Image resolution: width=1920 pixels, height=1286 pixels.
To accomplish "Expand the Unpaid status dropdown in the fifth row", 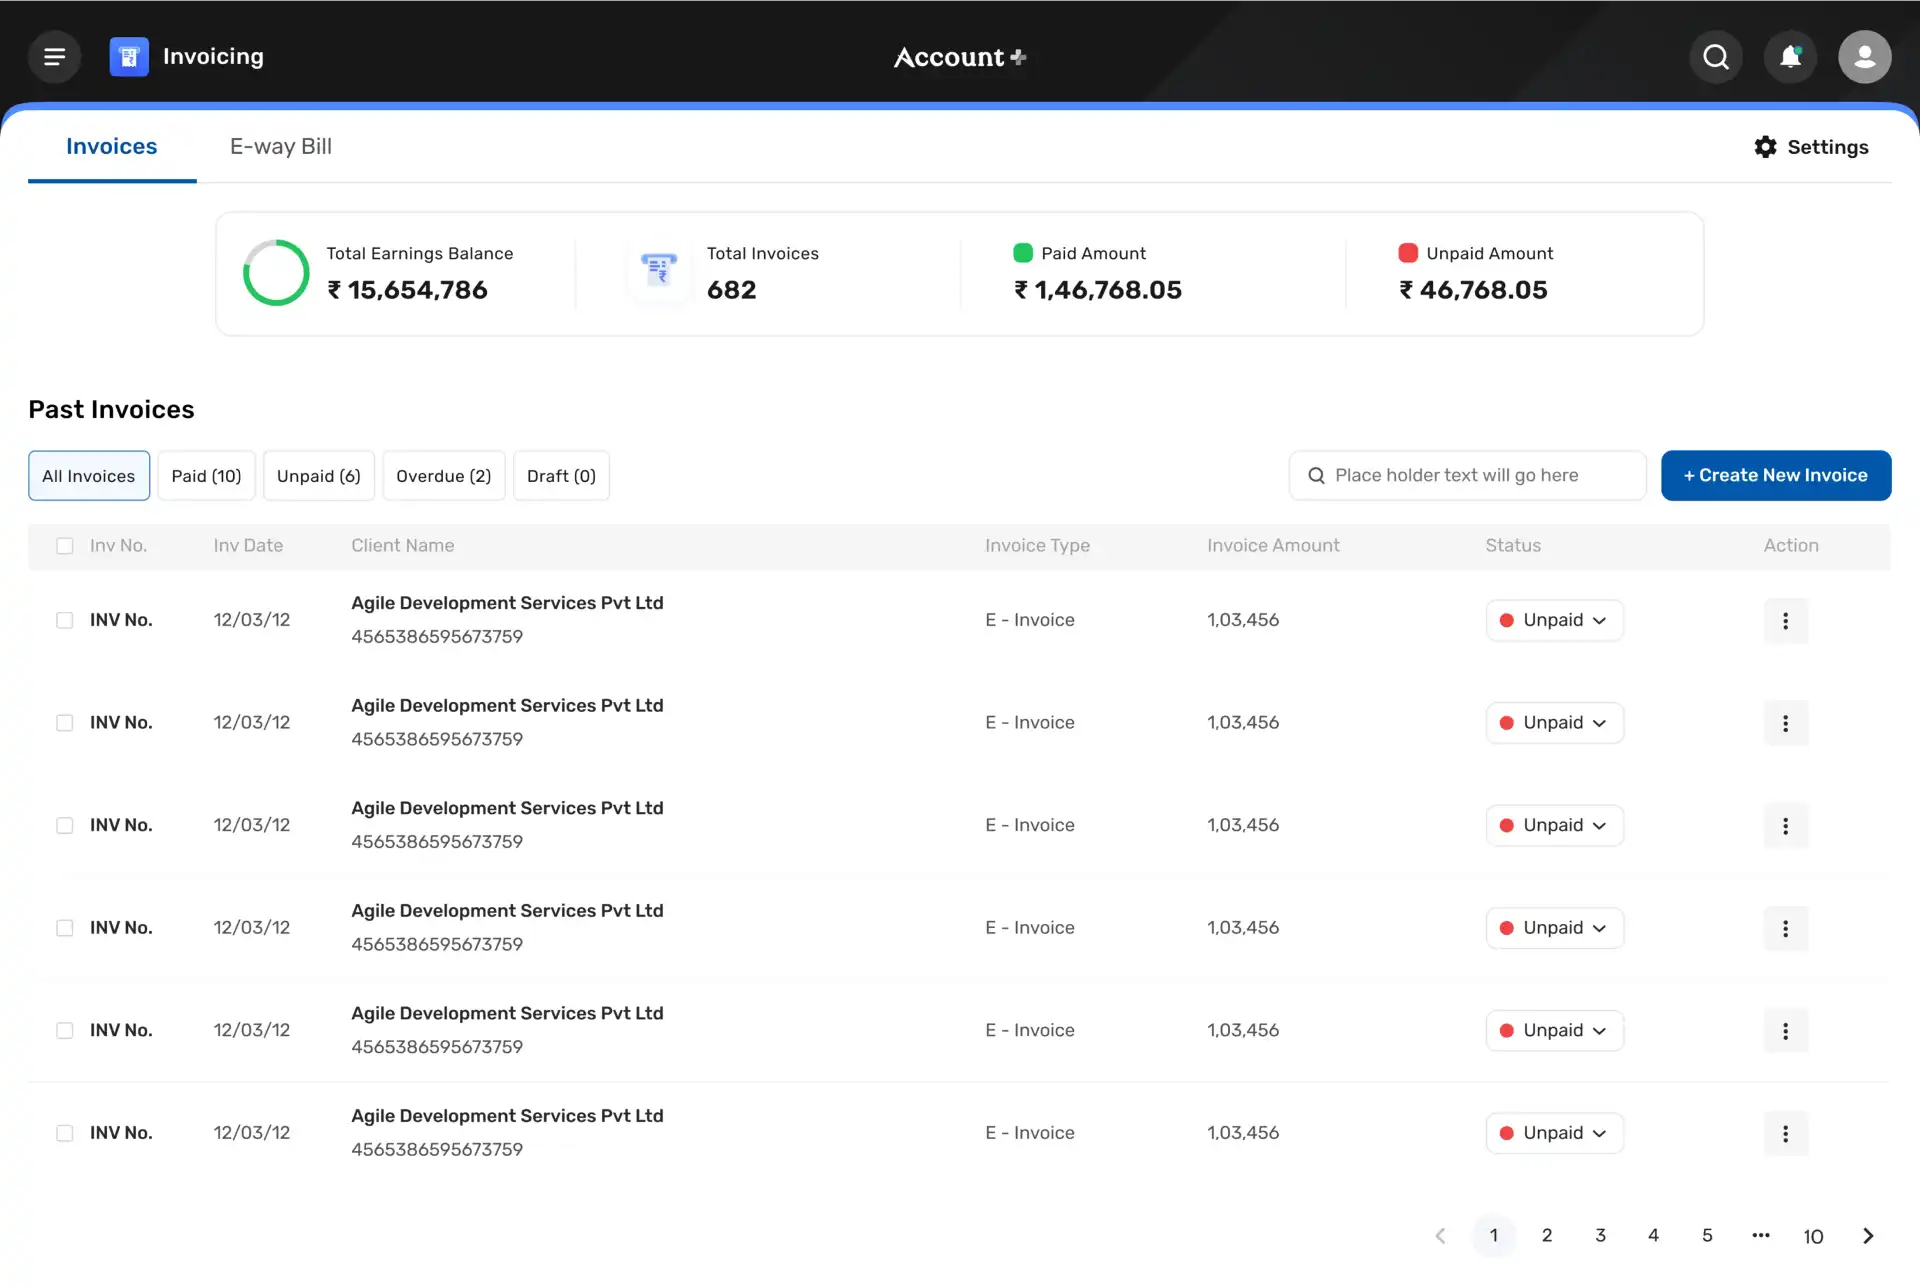I will (1554, 1031).
